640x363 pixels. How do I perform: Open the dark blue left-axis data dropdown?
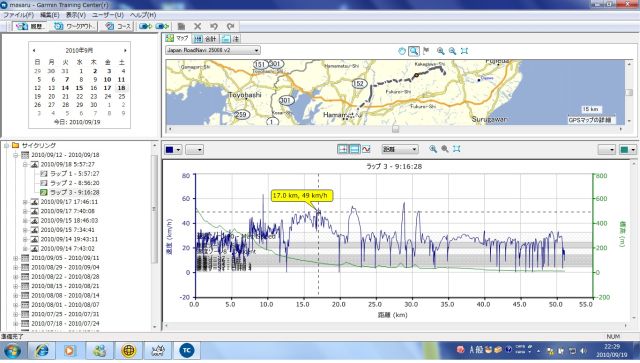point(173,150)
